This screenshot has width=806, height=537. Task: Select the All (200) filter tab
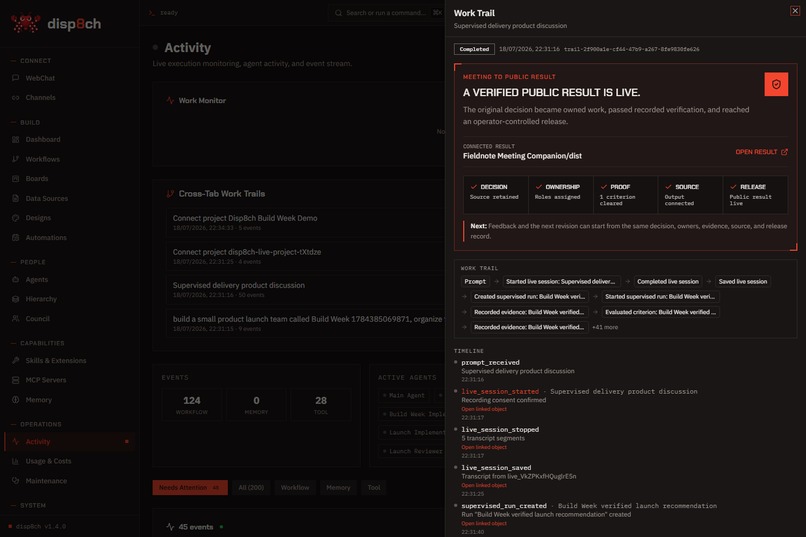[x=251, y=488]
